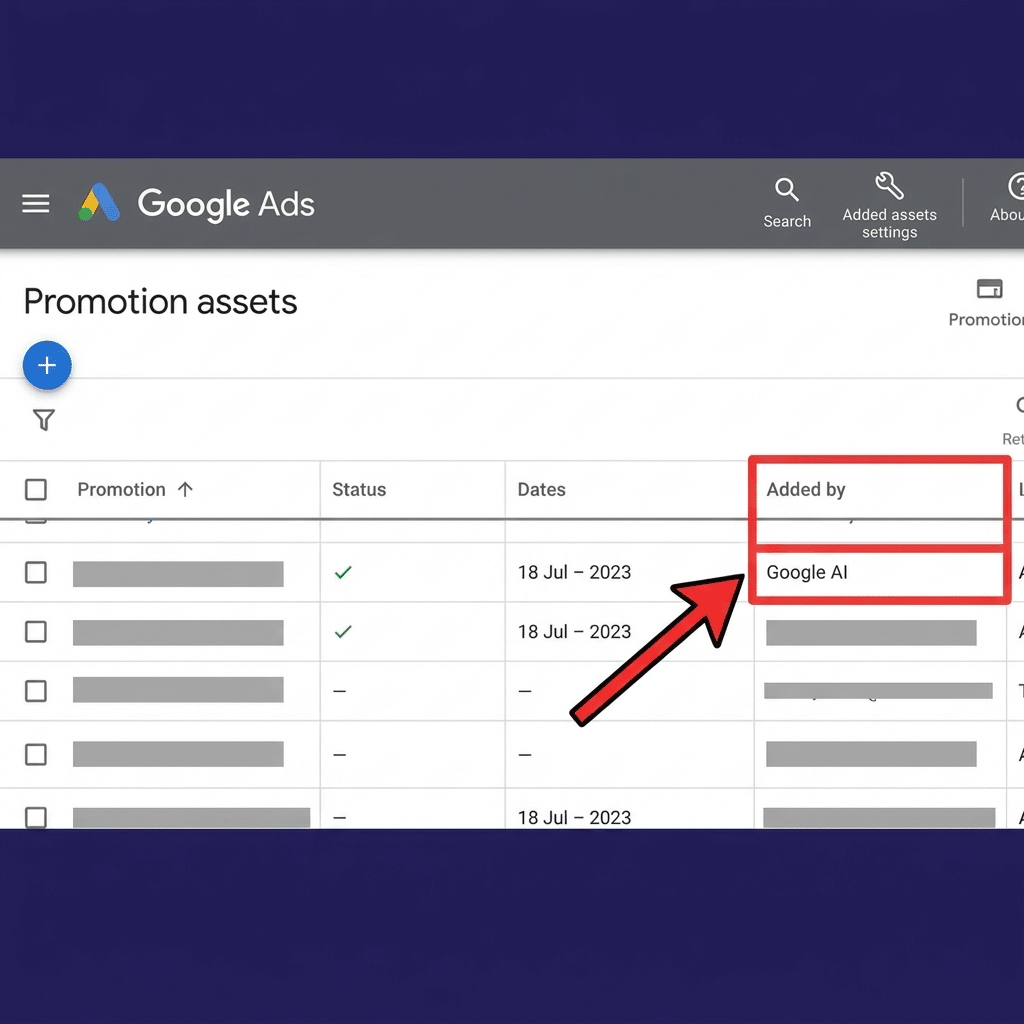Click the blue plus add button
The height and width of the screenshot is (1024, 1024).
47,365
